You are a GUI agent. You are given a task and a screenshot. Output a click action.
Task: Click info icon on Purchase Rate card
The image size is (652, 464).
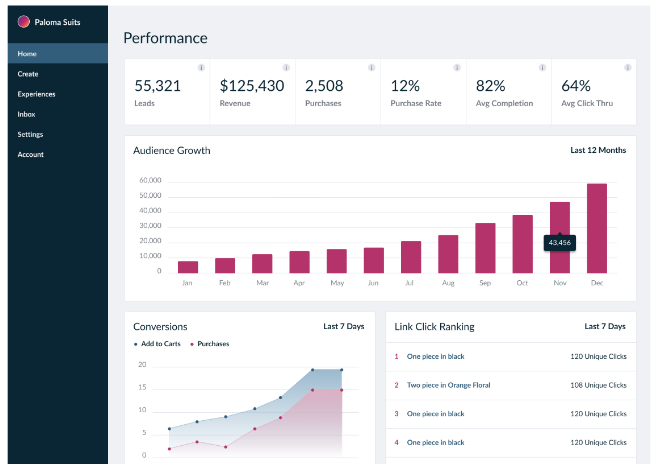pos(457,68)
